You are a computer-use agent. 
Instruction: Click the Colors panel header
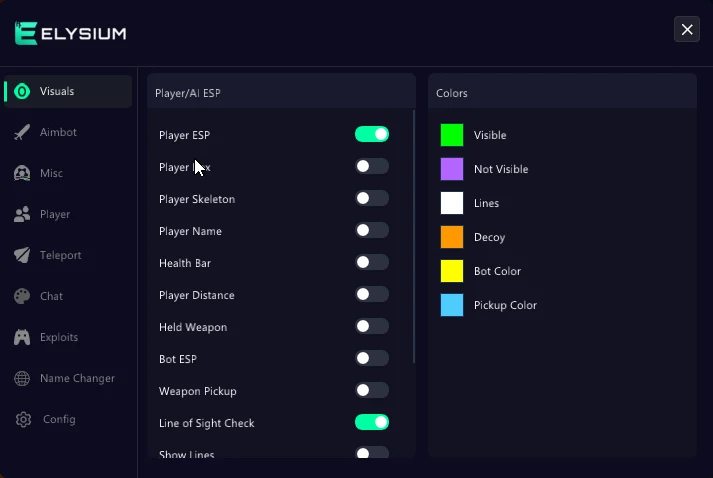click(x=562, y=93)
